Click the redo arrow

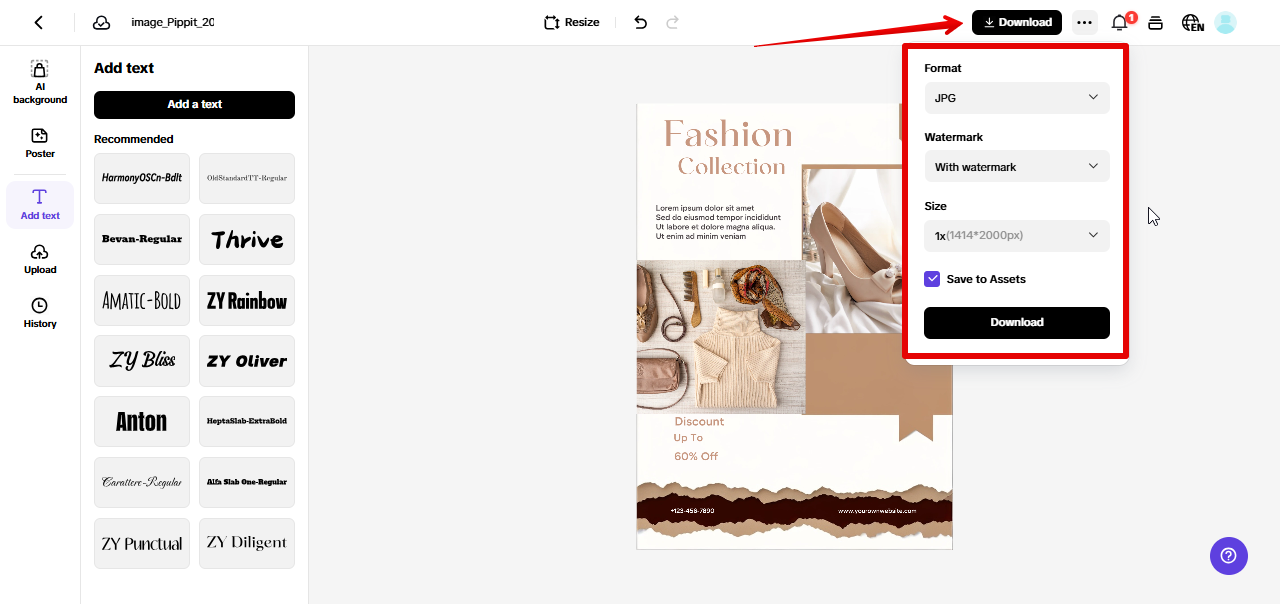point(673,21)
